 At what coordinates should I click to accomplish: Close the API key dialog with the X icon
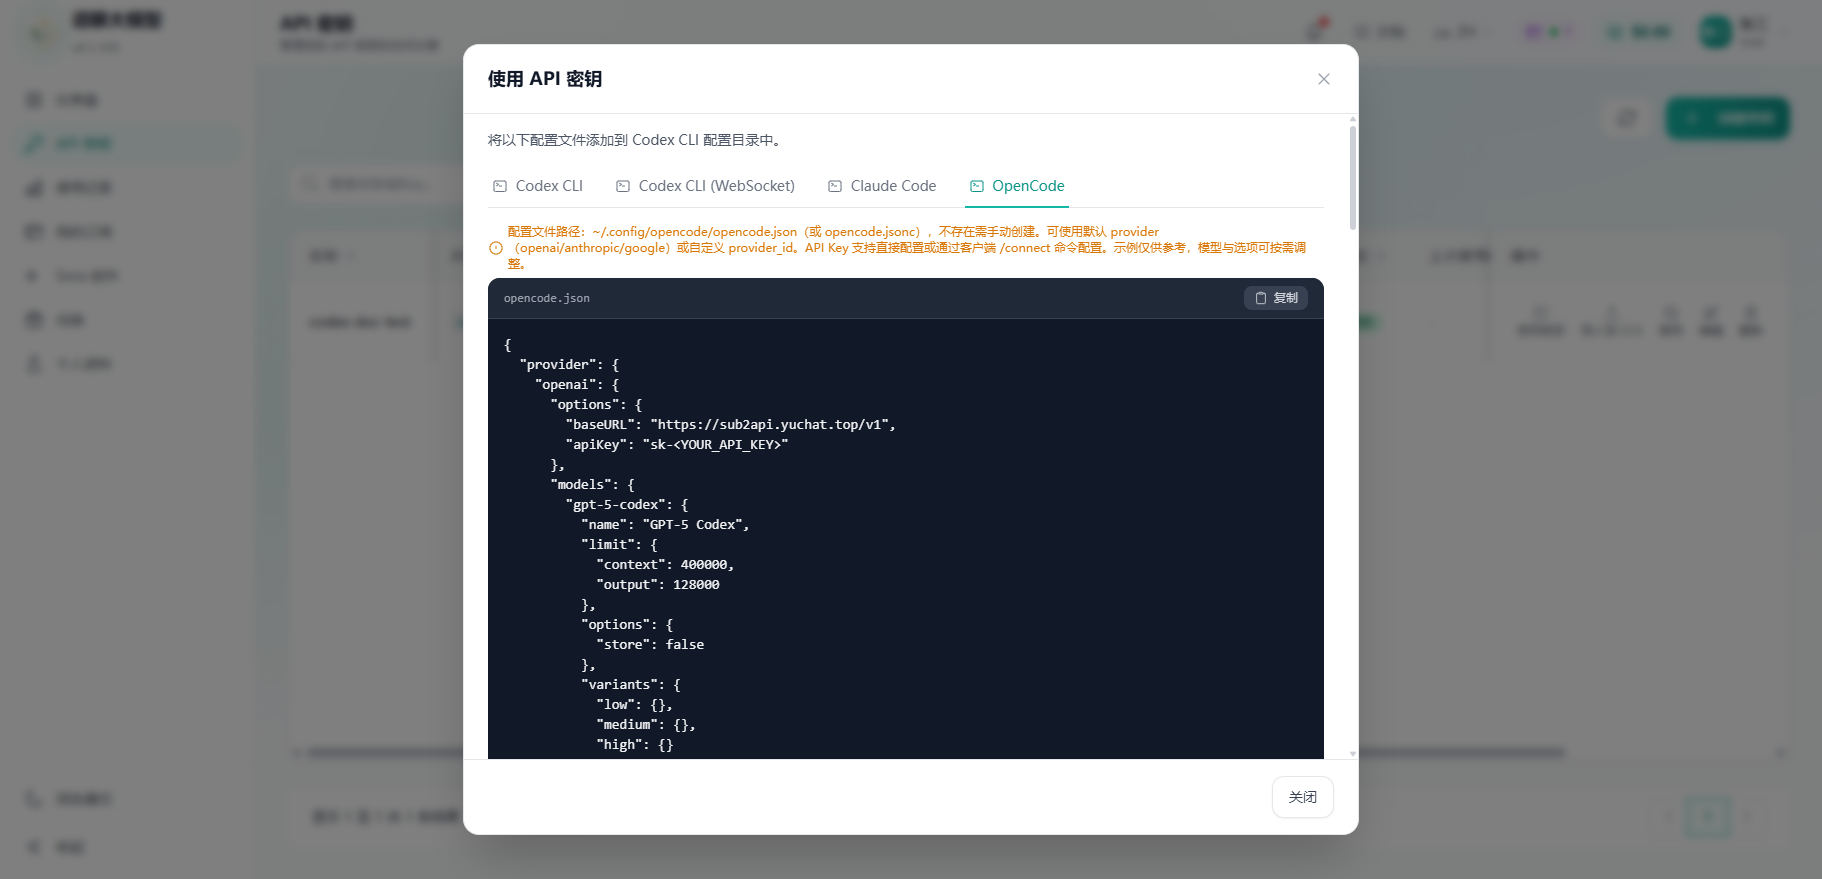1323,79
